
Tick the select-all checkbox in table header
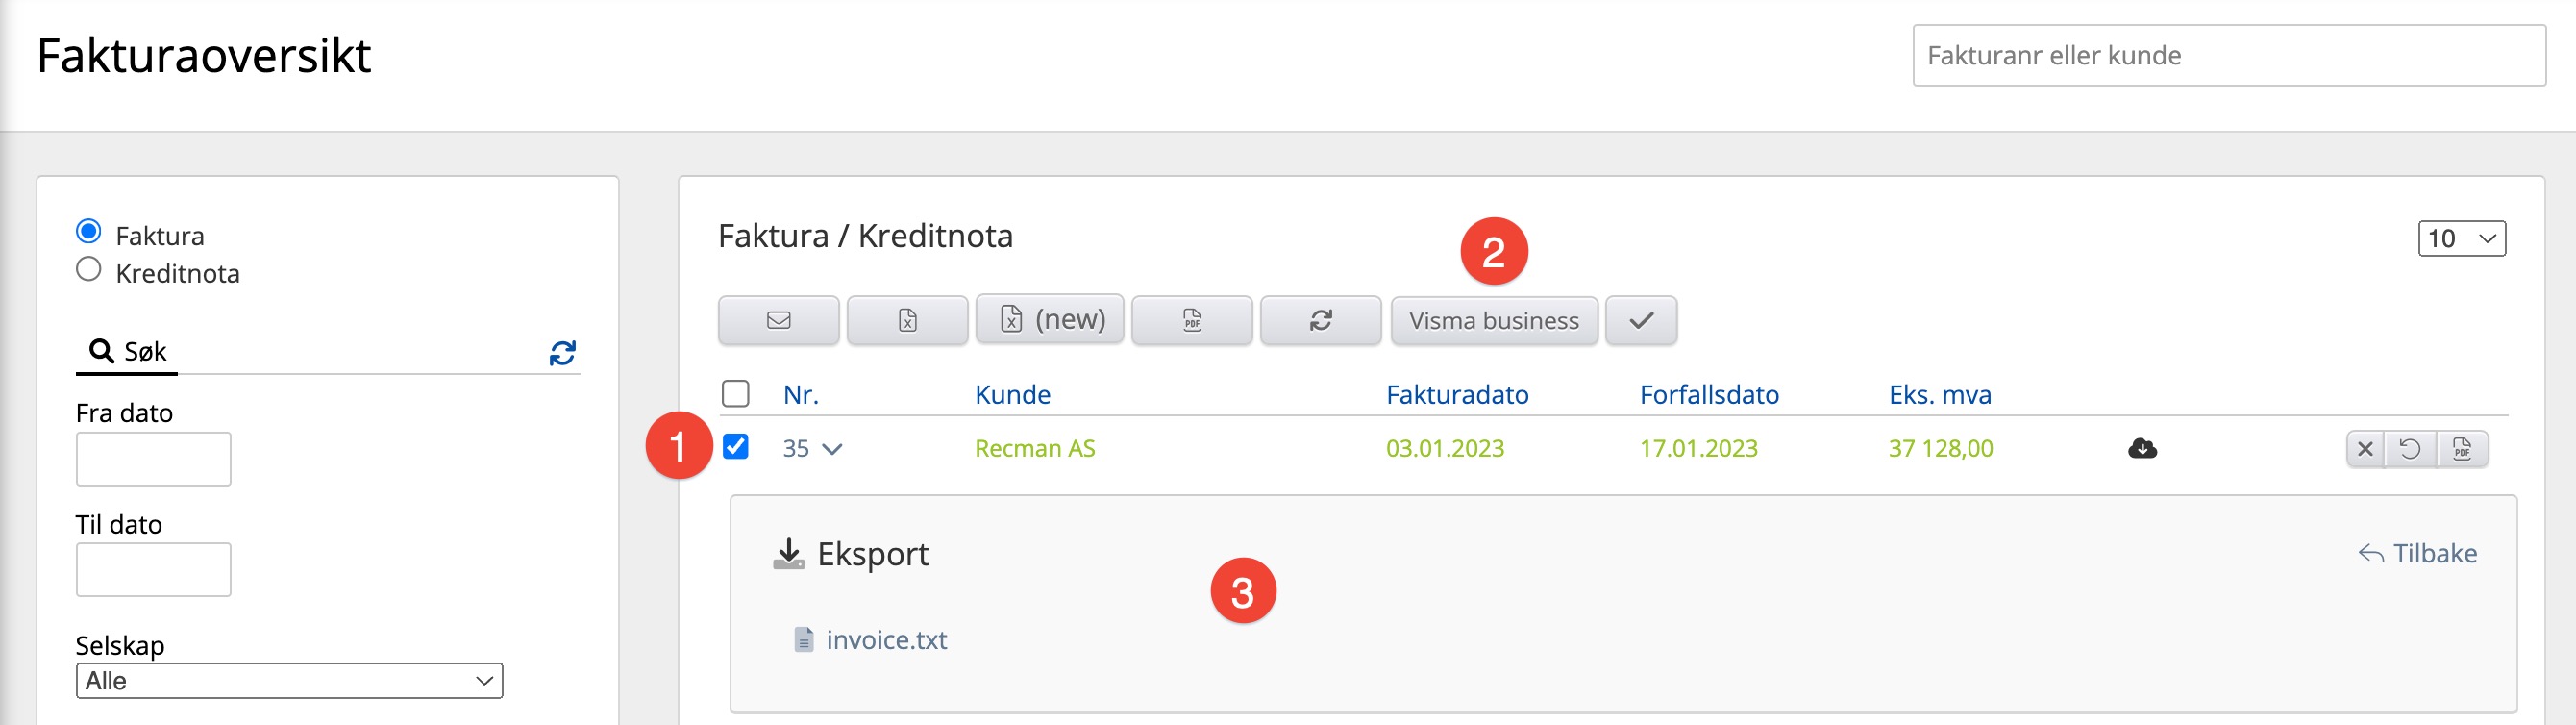coord(735,394)
